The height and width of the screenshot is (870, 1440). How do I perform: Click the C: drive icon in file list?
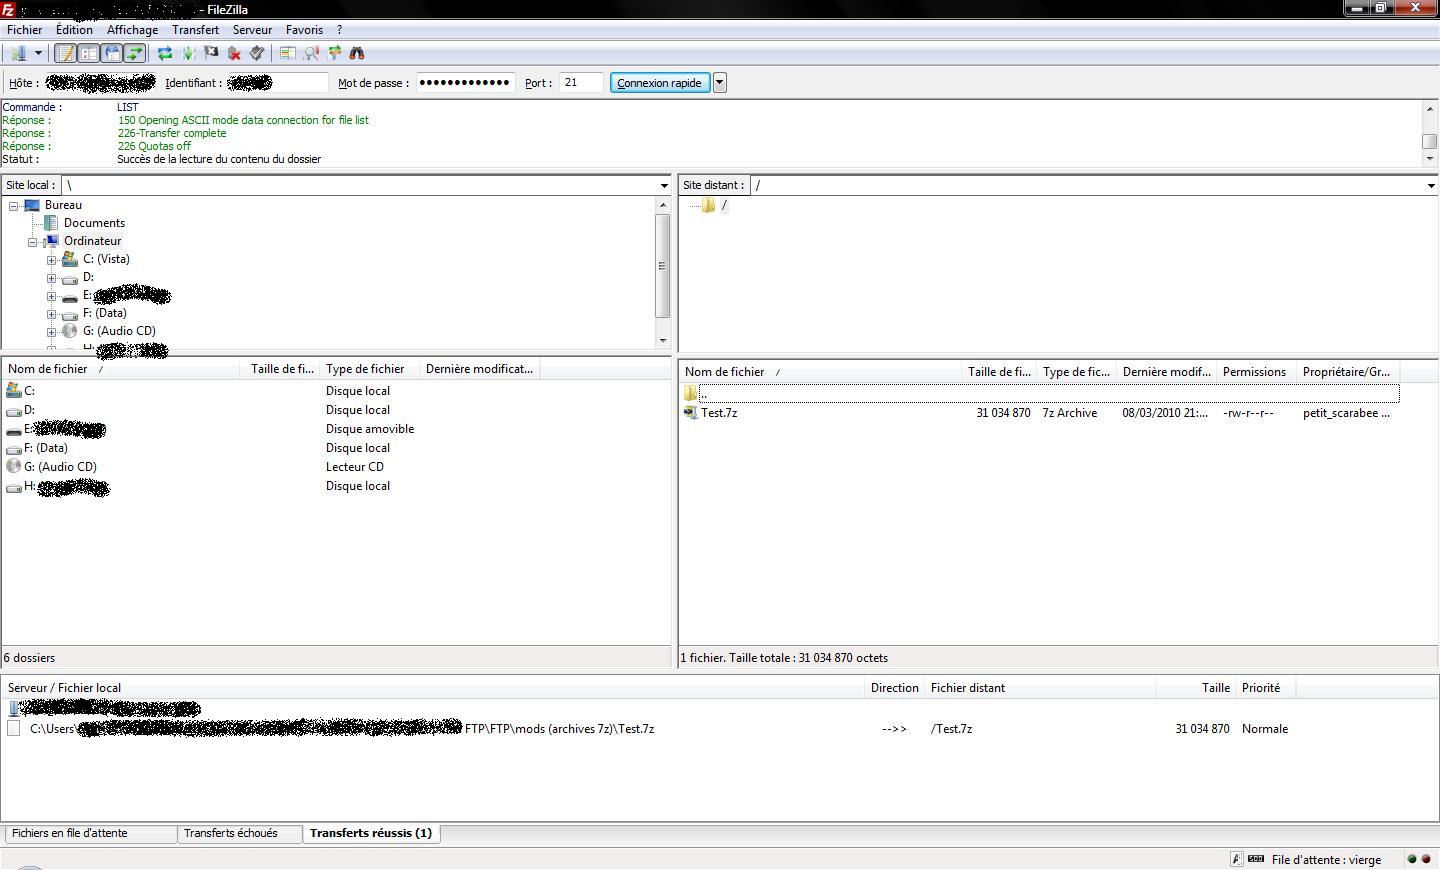click(x=13, y=391)
